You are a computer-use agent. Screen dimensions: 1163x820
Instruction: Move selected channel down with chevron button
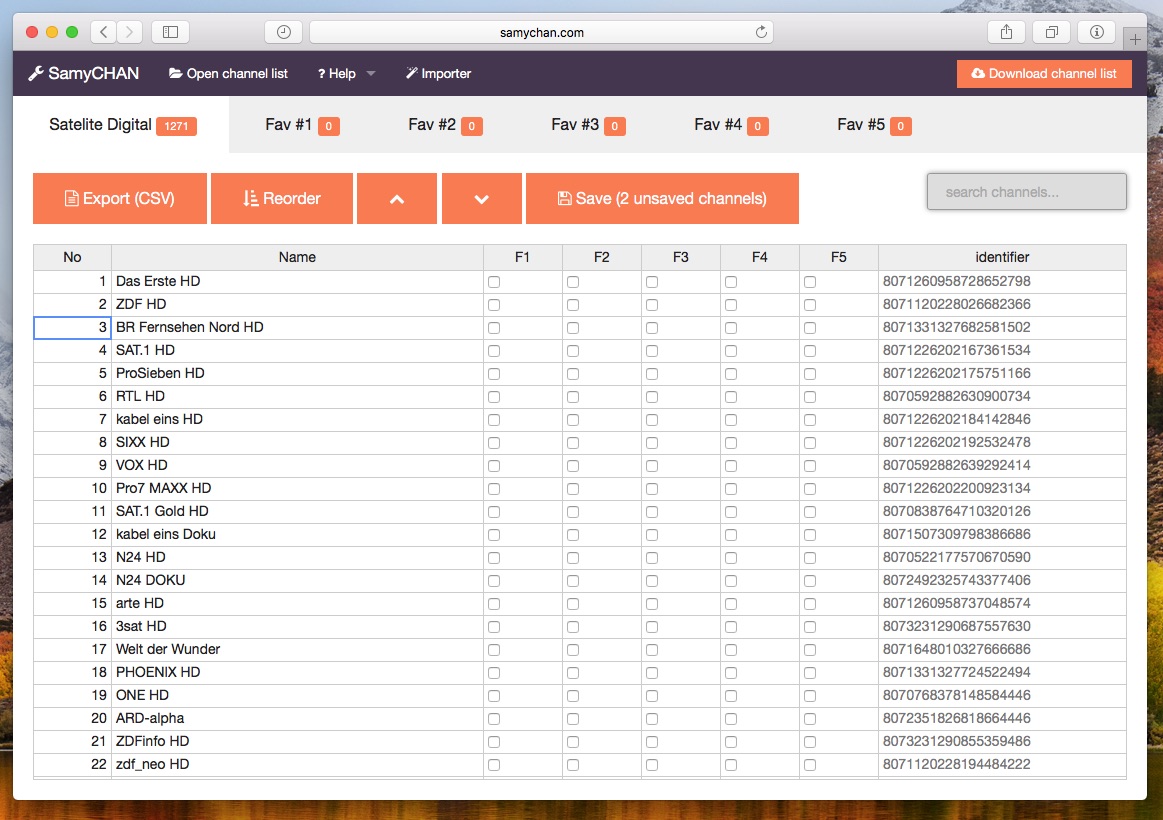pyautogui.click(x=482, y=199)
